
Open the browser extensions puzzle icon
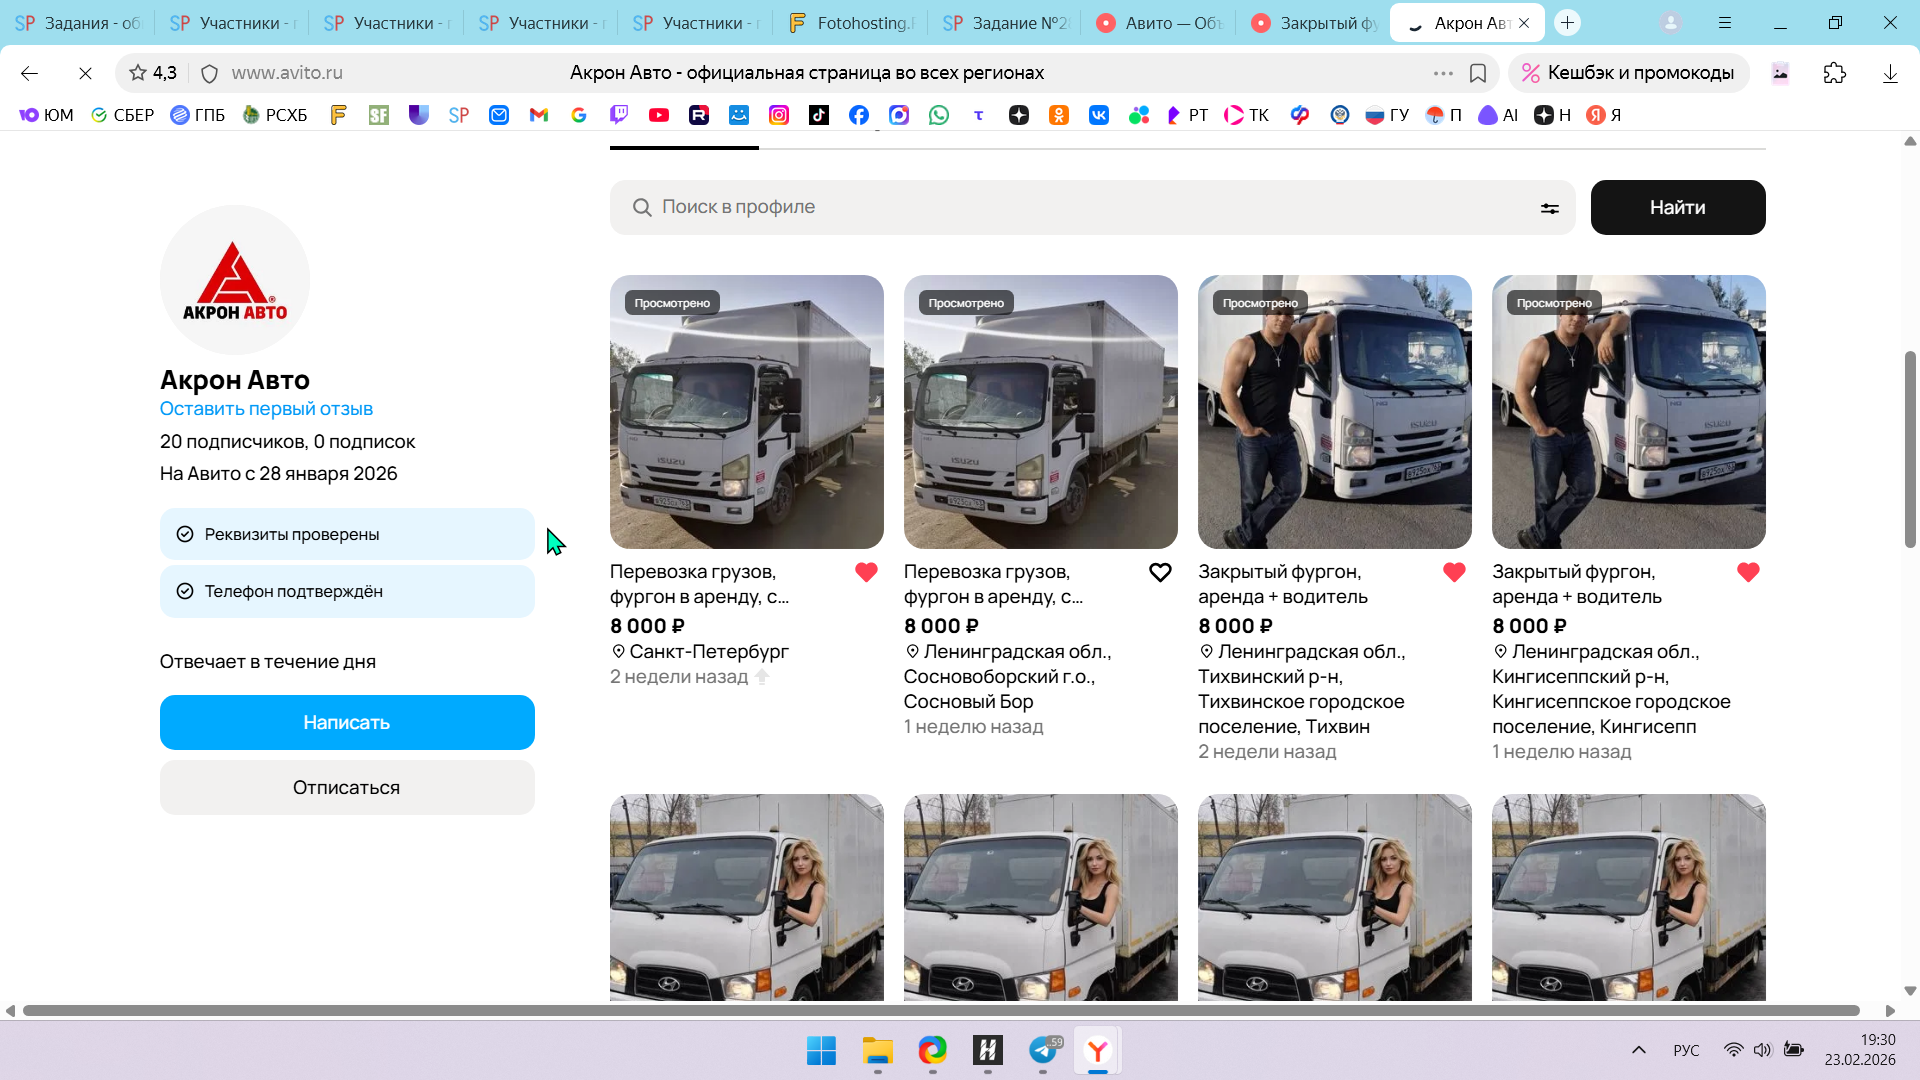coord(1834,73)
